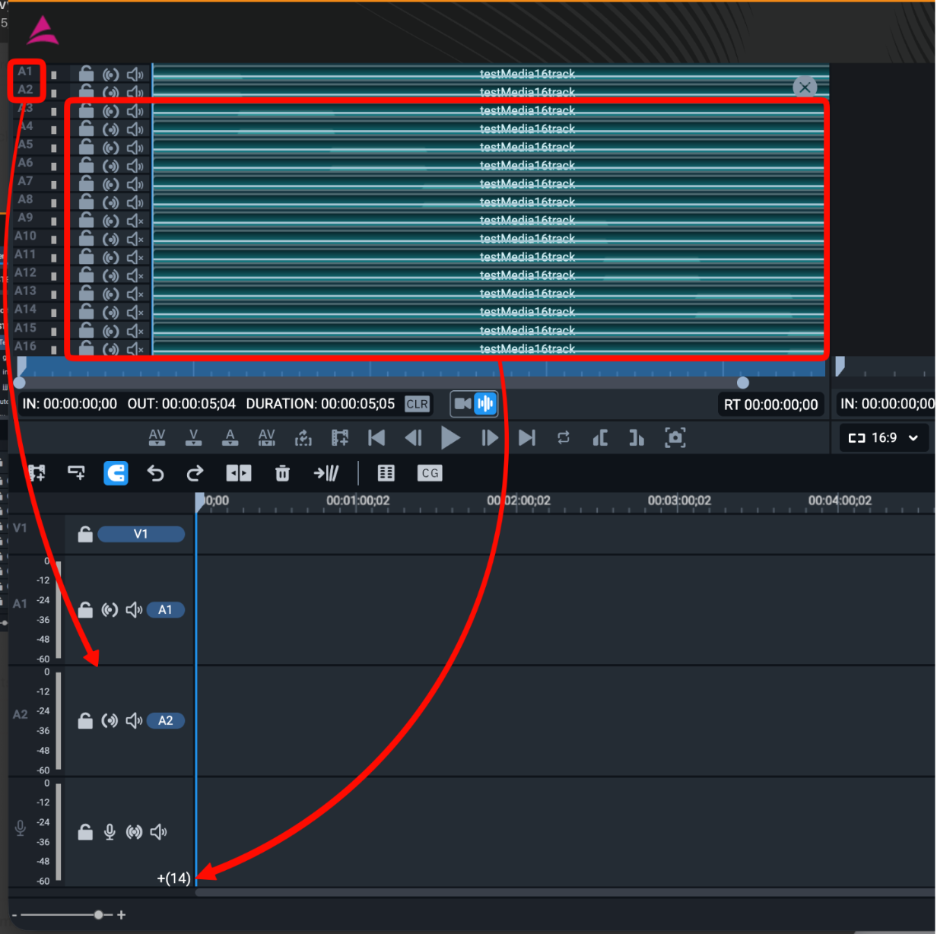Click the A audio-only insert icon
The image size is (936, 934).
pos(230,438)
